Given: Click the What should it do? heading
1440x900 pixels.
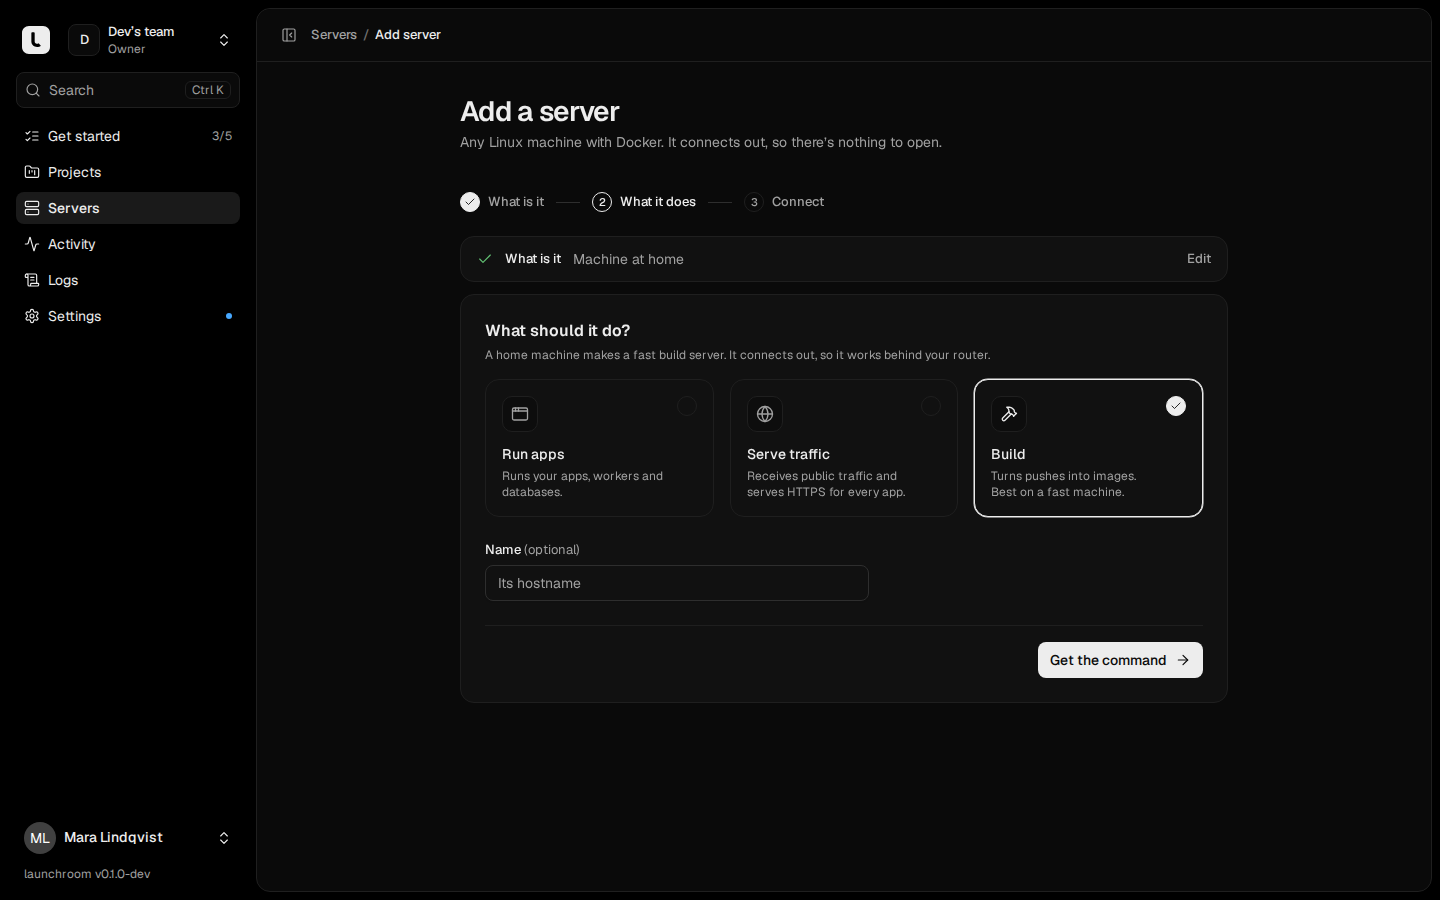Looking at the screenshot, I should pyautogui.click(x=557, y=330).
